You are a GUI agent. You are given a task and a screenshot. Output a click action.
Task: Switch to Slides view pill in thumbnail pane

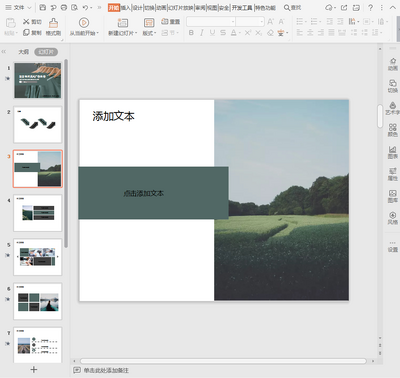46,52
